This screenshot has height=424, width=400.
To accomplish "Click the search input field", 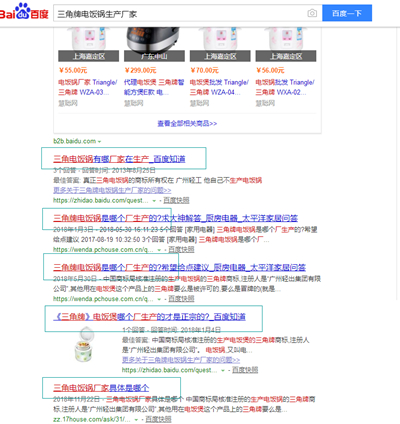I will click(x=180, y=14).
